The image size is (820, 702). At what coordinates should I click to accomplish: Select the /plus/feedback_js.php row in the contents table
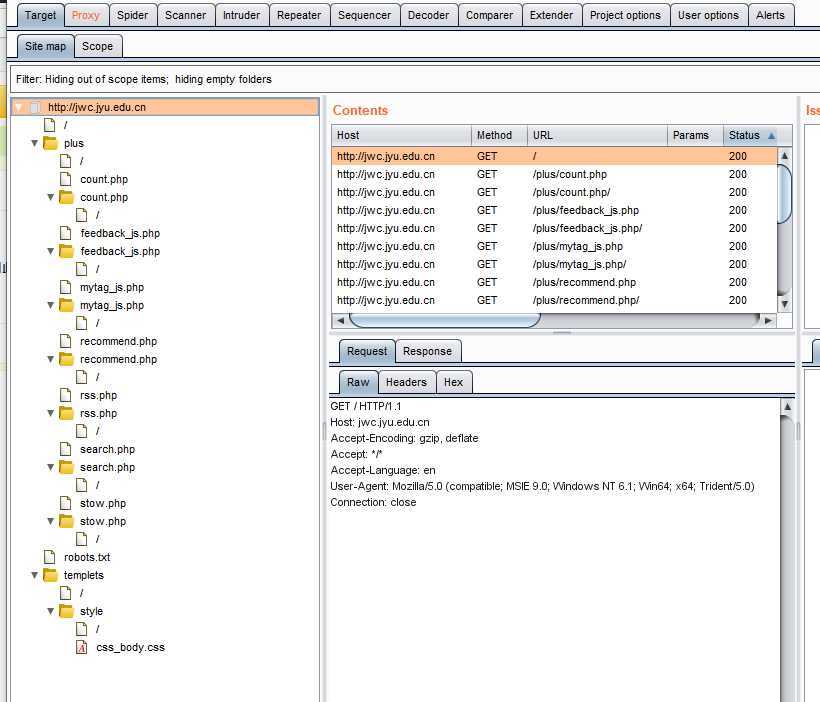tap(554, 210)
